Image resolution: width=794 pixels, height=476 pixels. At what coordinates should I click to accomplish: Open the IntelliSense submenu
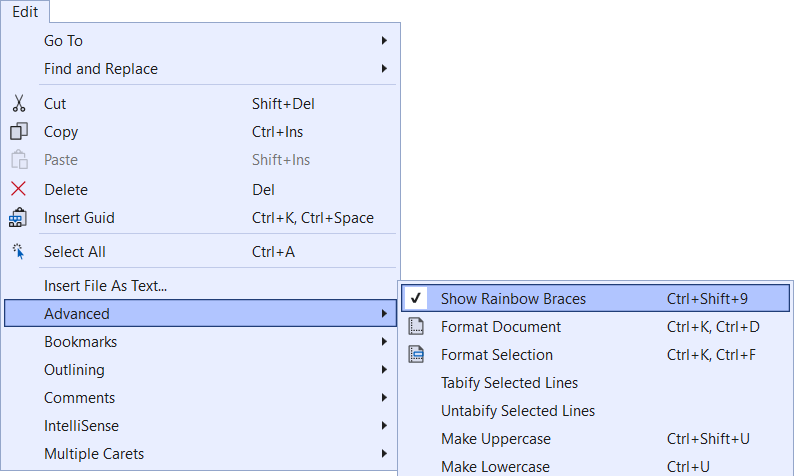click(82, 426)
